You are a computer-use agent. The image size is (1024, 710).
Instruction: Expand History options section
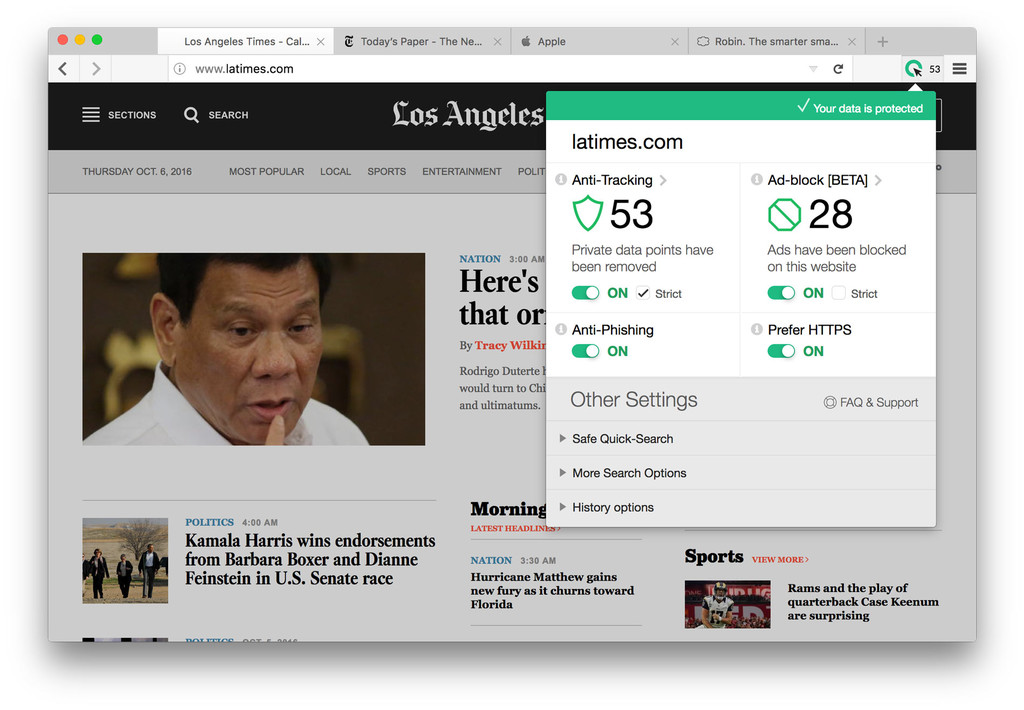click(x=612, y=508)
